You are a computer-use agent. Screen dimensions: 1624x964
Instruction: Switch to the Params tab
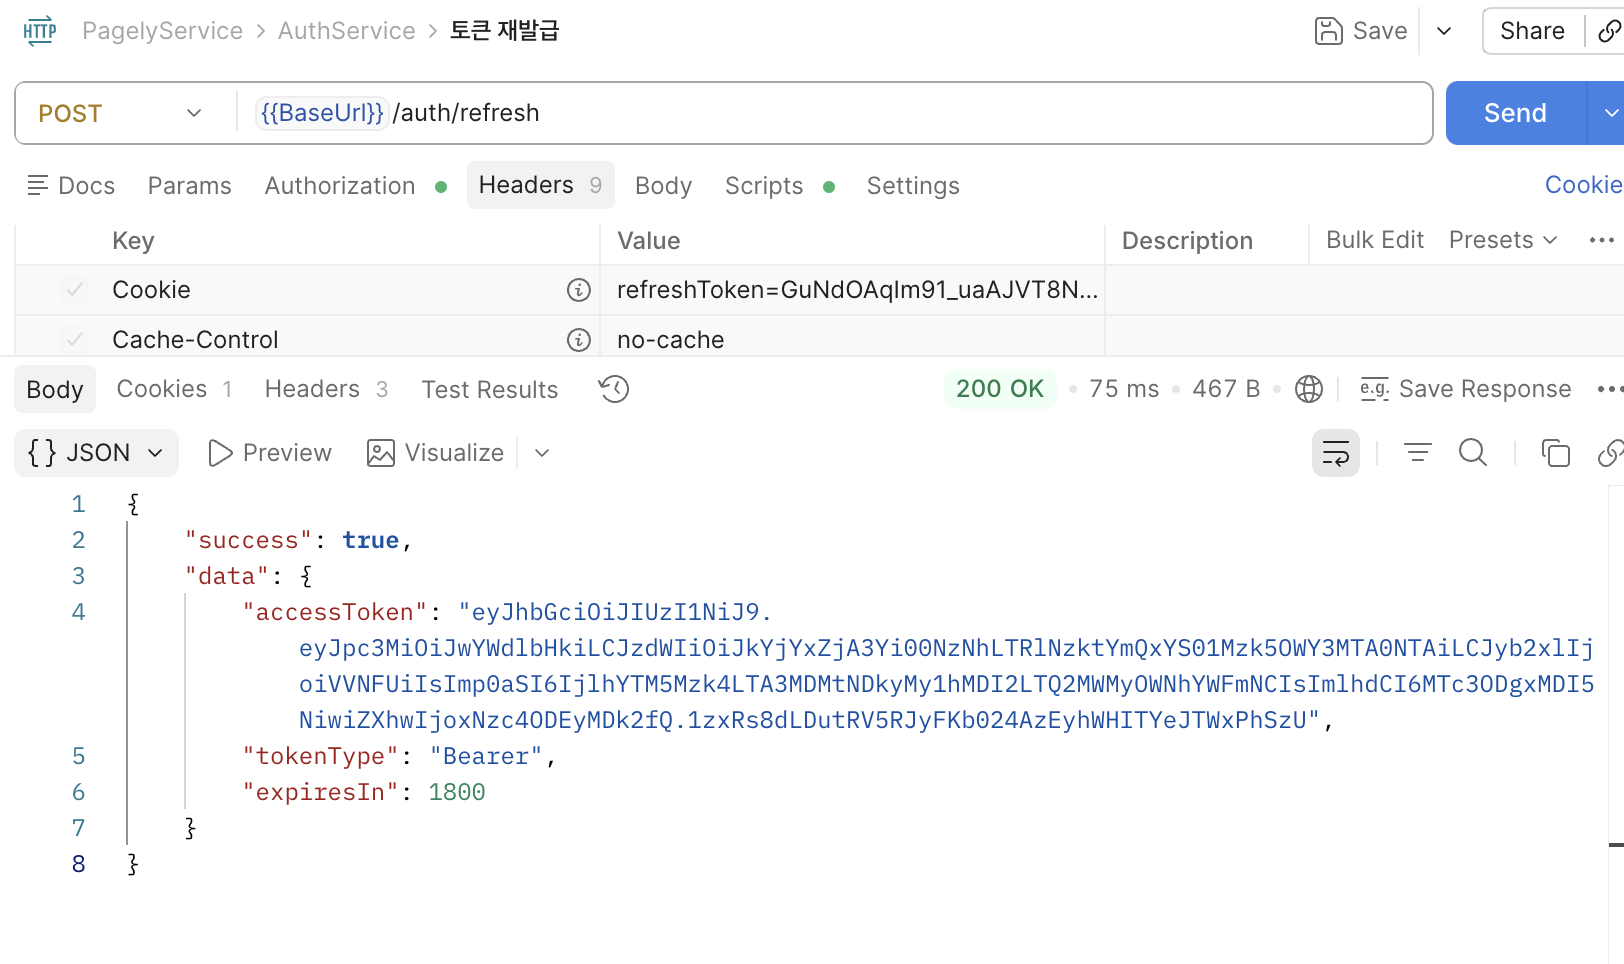click(190, 186)
